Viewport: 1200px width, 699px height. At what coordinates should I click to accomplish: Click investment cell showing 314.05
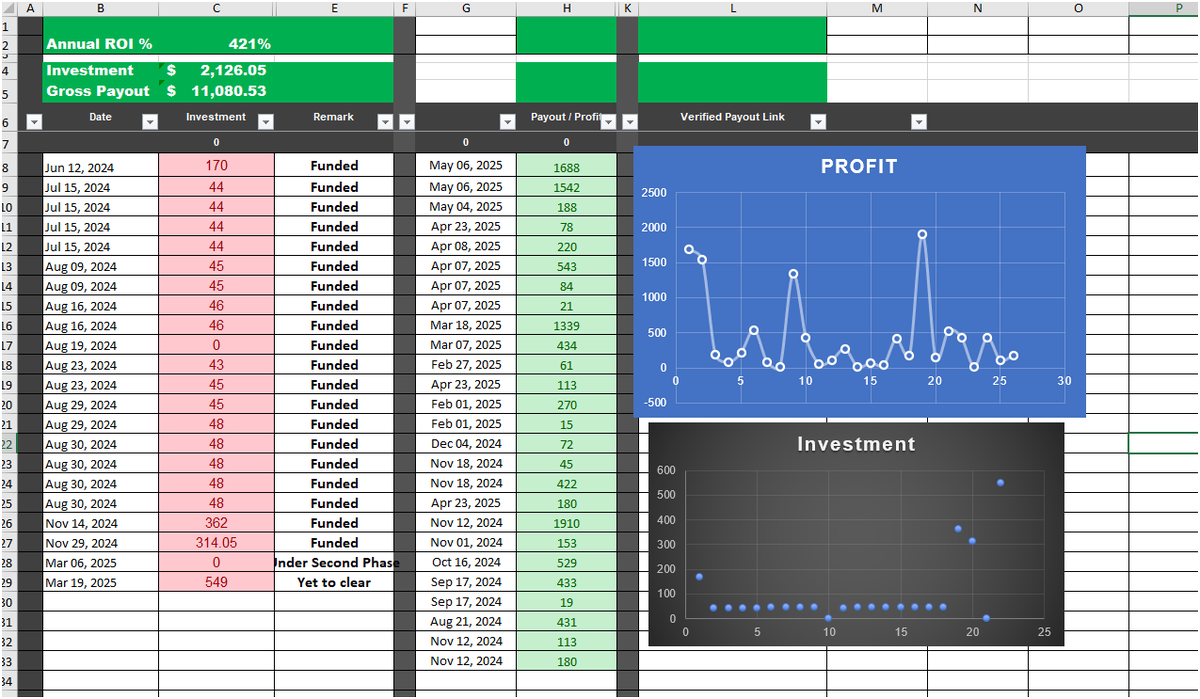coord(216,543)
